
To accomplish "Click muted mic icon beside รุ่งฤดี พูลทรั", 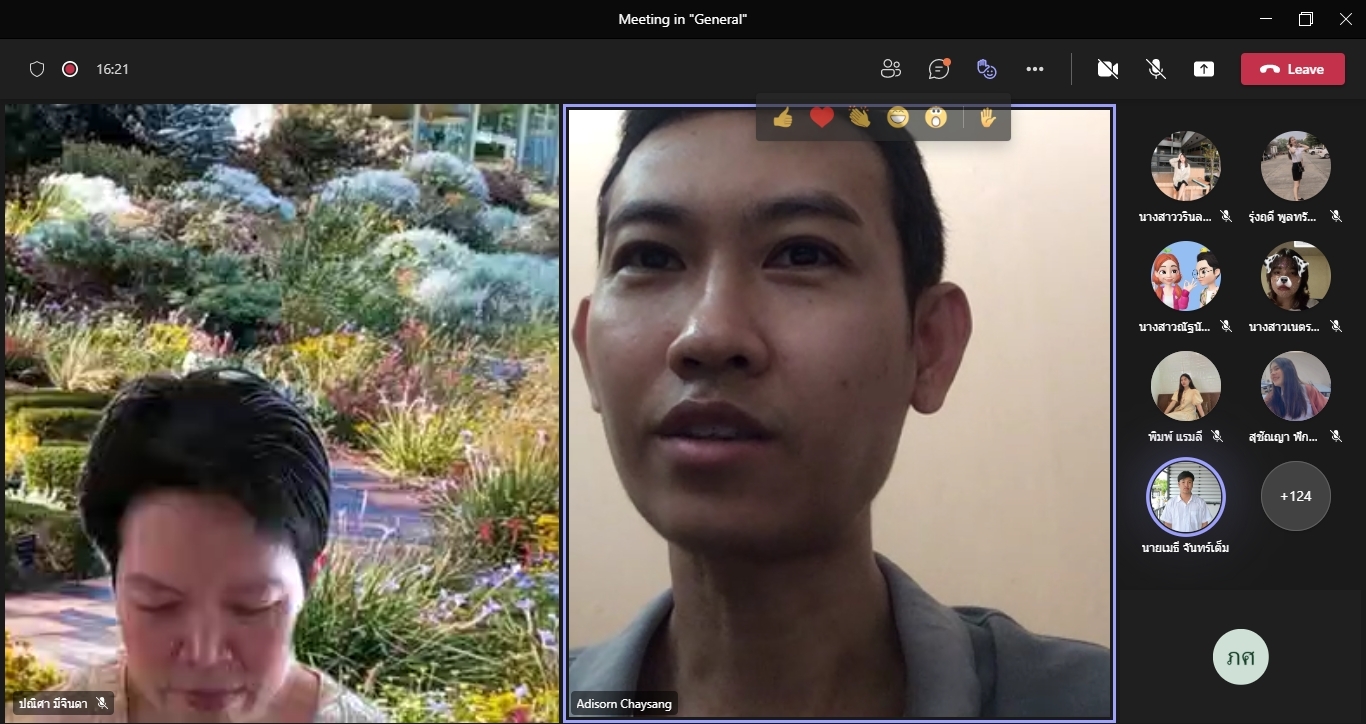I will point(1337,216).
